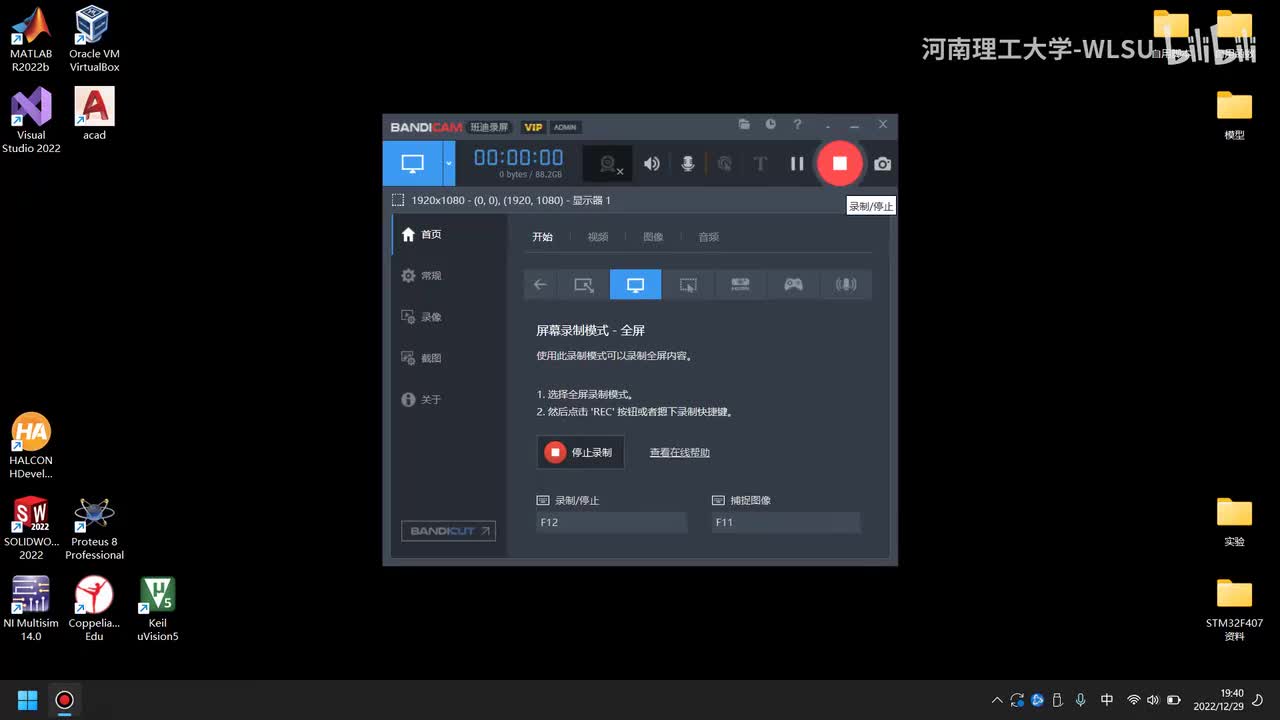This screenshot has height=720, width=1280.
Task: Select the 实验 folder on desktop
Action: click(1234, 522)
